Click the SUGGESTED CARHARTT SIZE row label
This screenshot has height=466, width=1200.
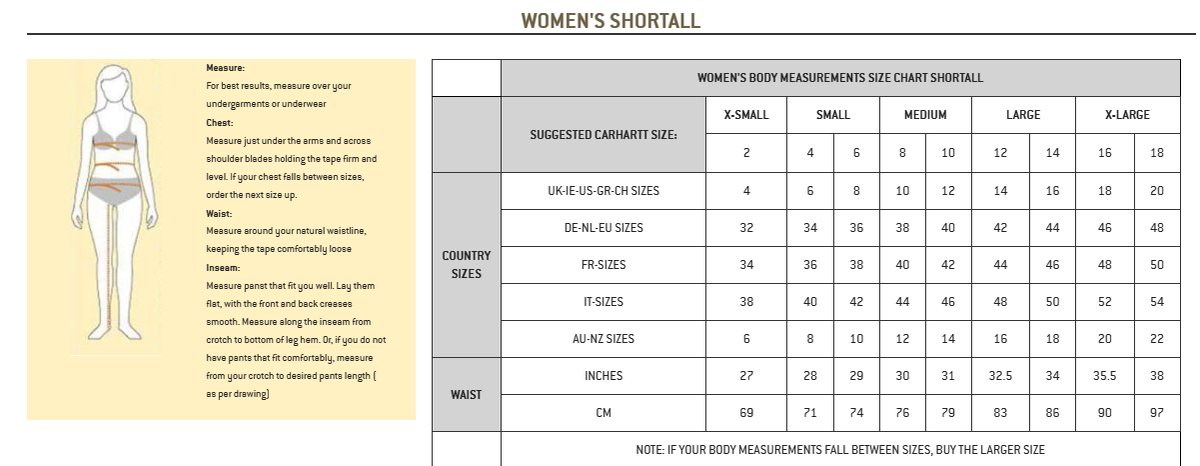pos(603,134)
